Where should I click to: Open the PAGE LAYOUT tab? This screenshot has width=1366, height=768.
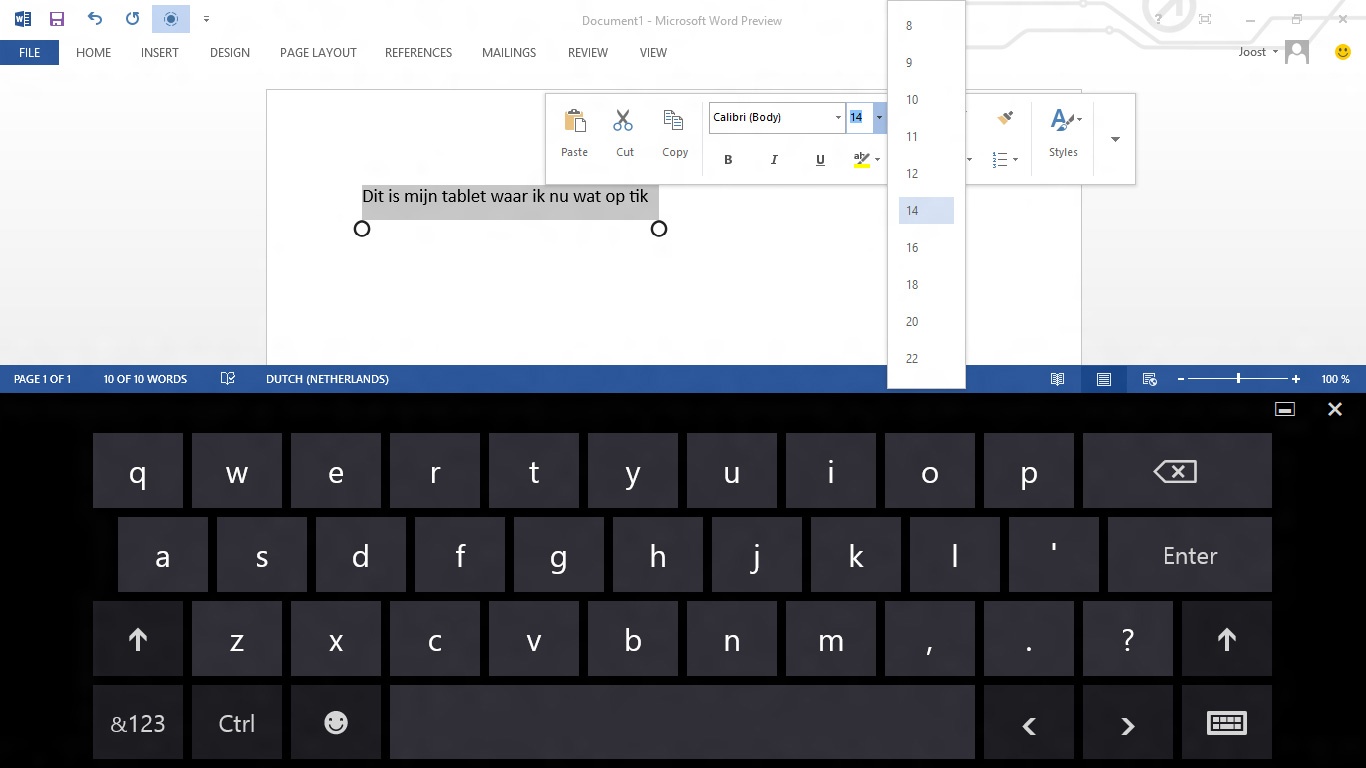318,52
